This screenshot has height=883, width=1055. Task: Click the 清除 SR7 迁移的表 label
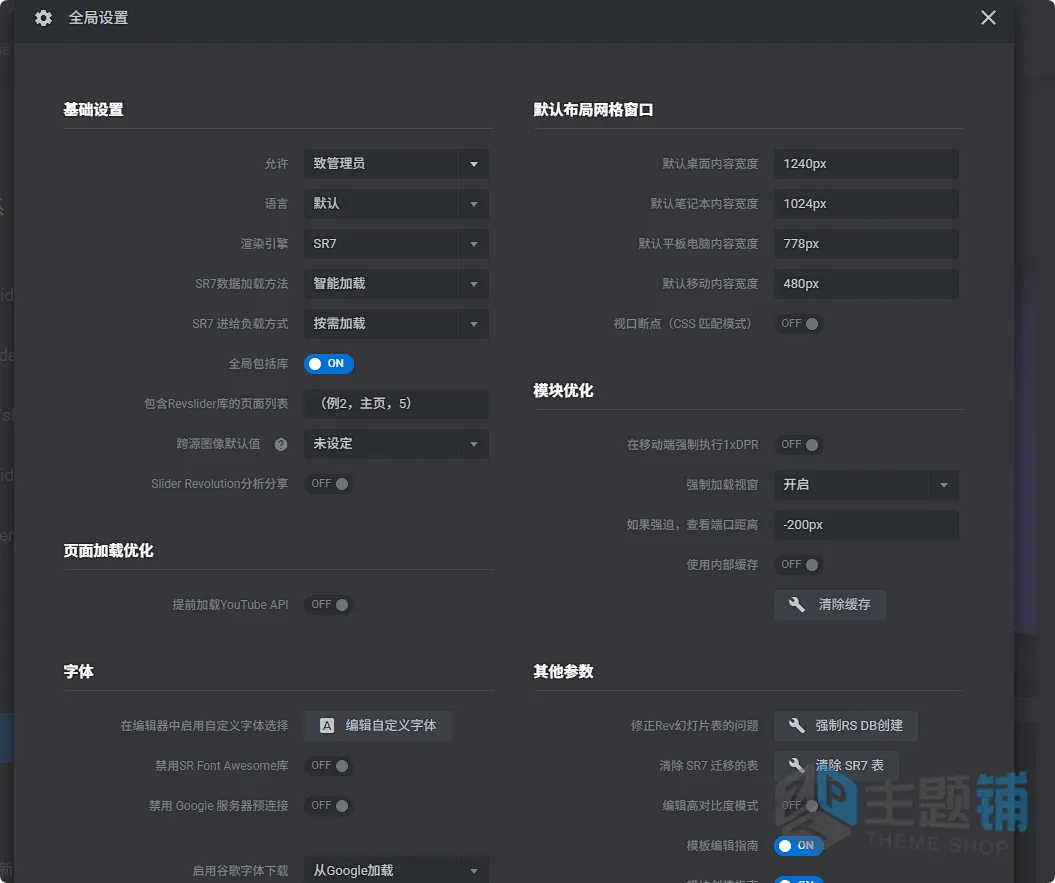(708, 766)
